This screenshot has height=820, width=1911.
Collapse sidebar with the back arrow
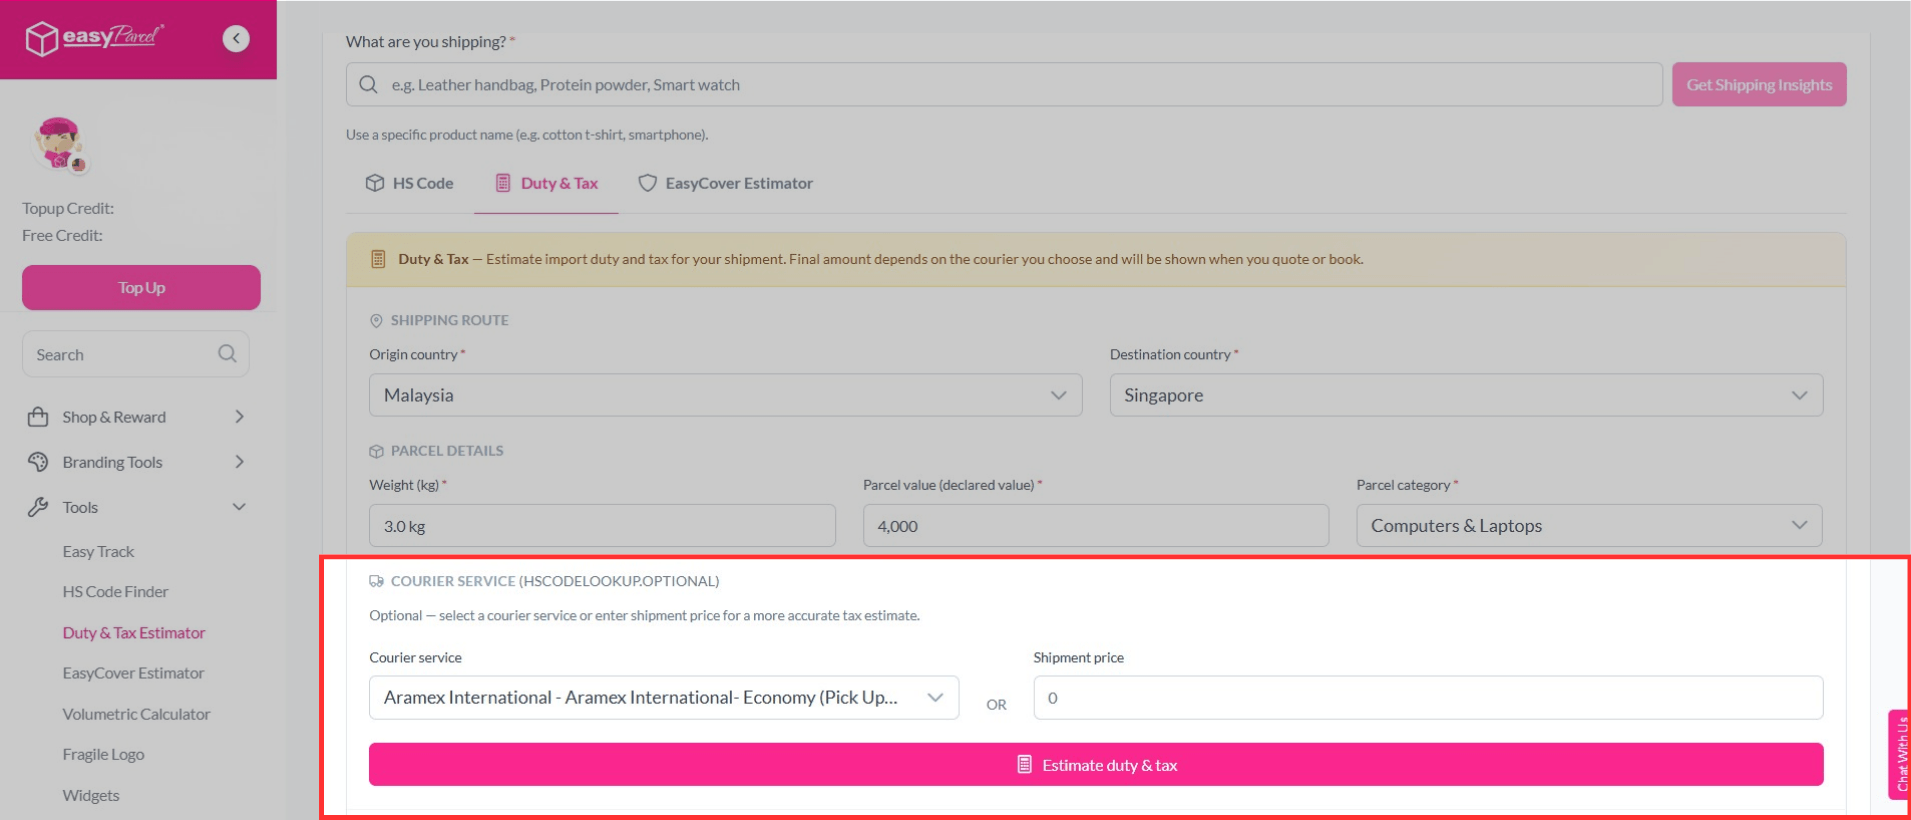tap(236, 39)
